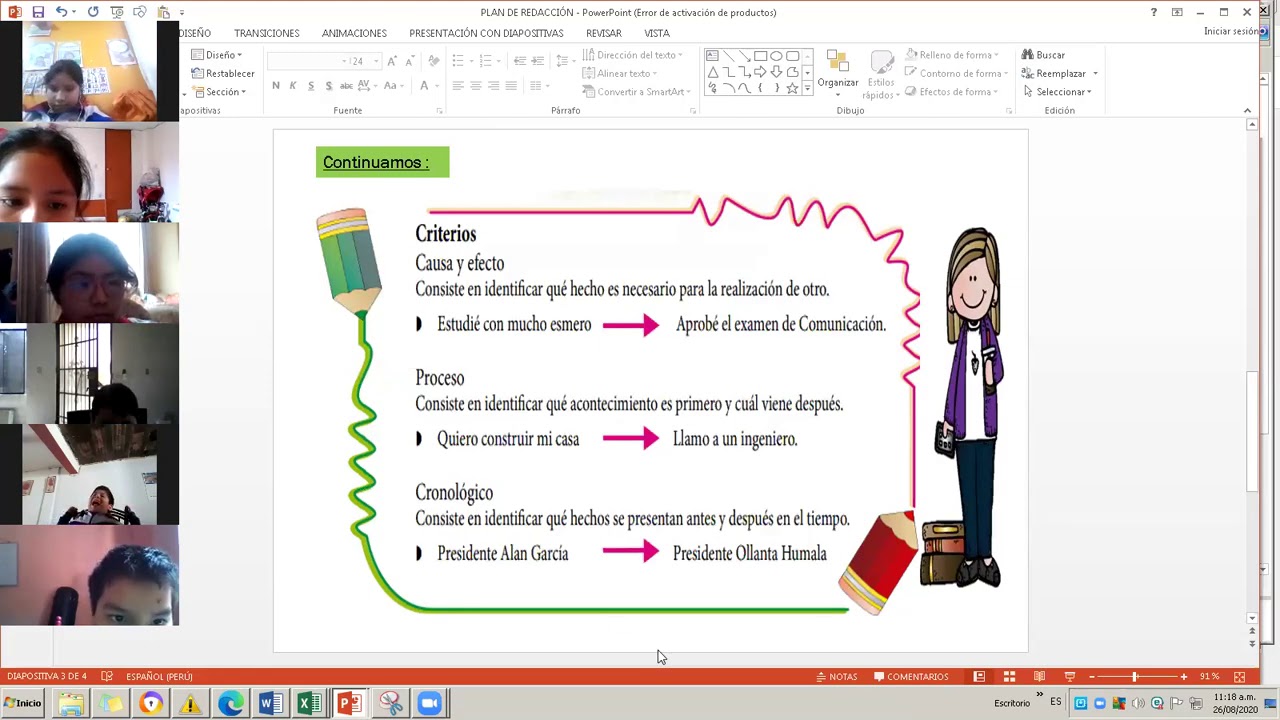Collapse the ribbon with the chevron

1247,110
